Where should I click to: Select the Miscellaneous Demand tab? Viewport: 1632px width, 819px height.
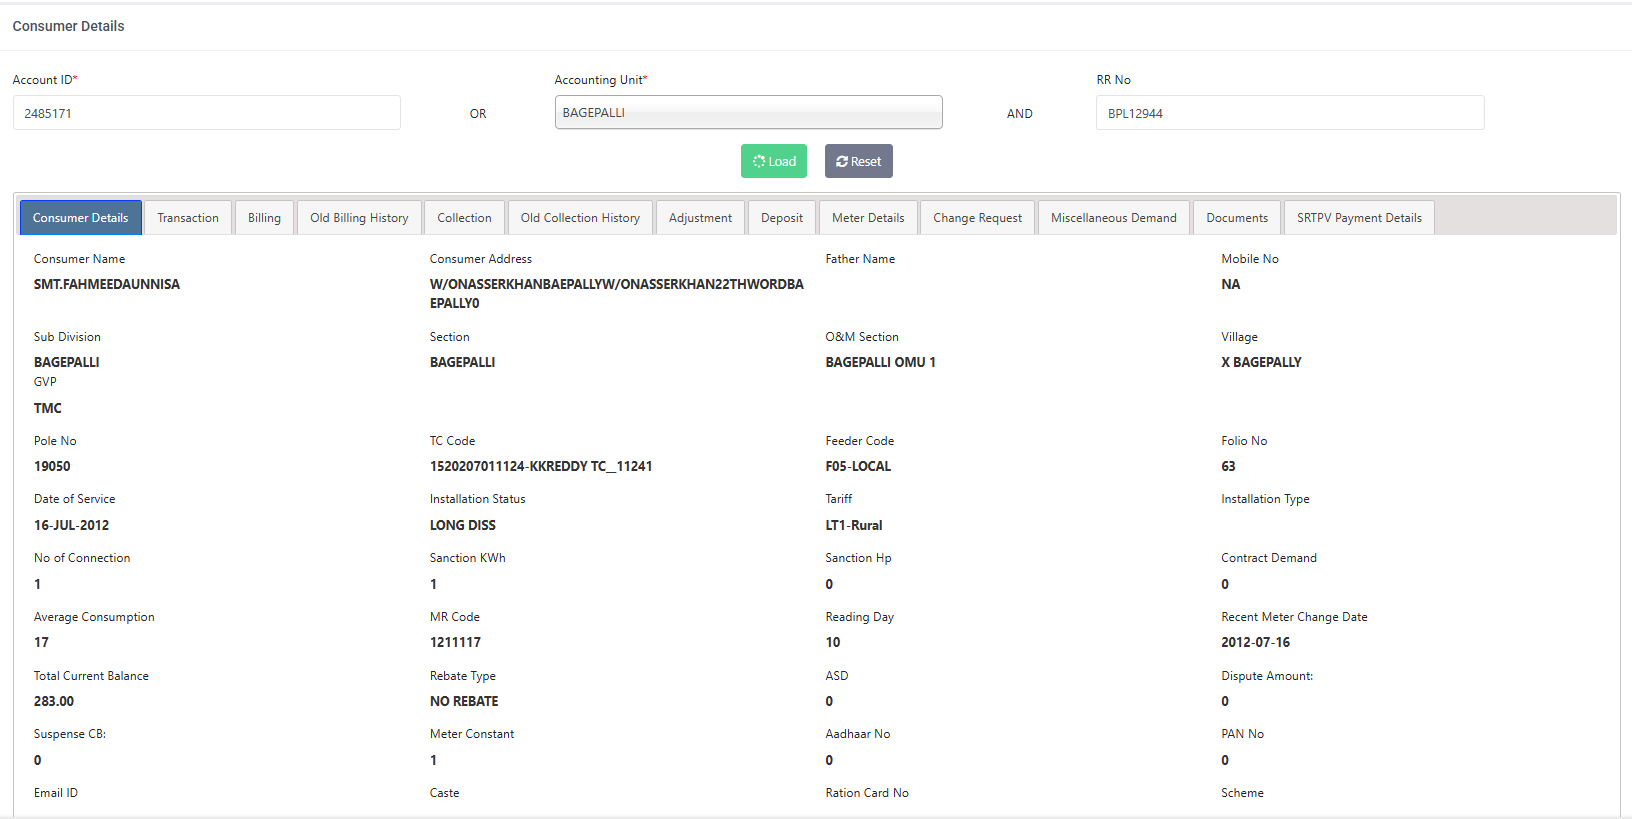click(1113, 218)
